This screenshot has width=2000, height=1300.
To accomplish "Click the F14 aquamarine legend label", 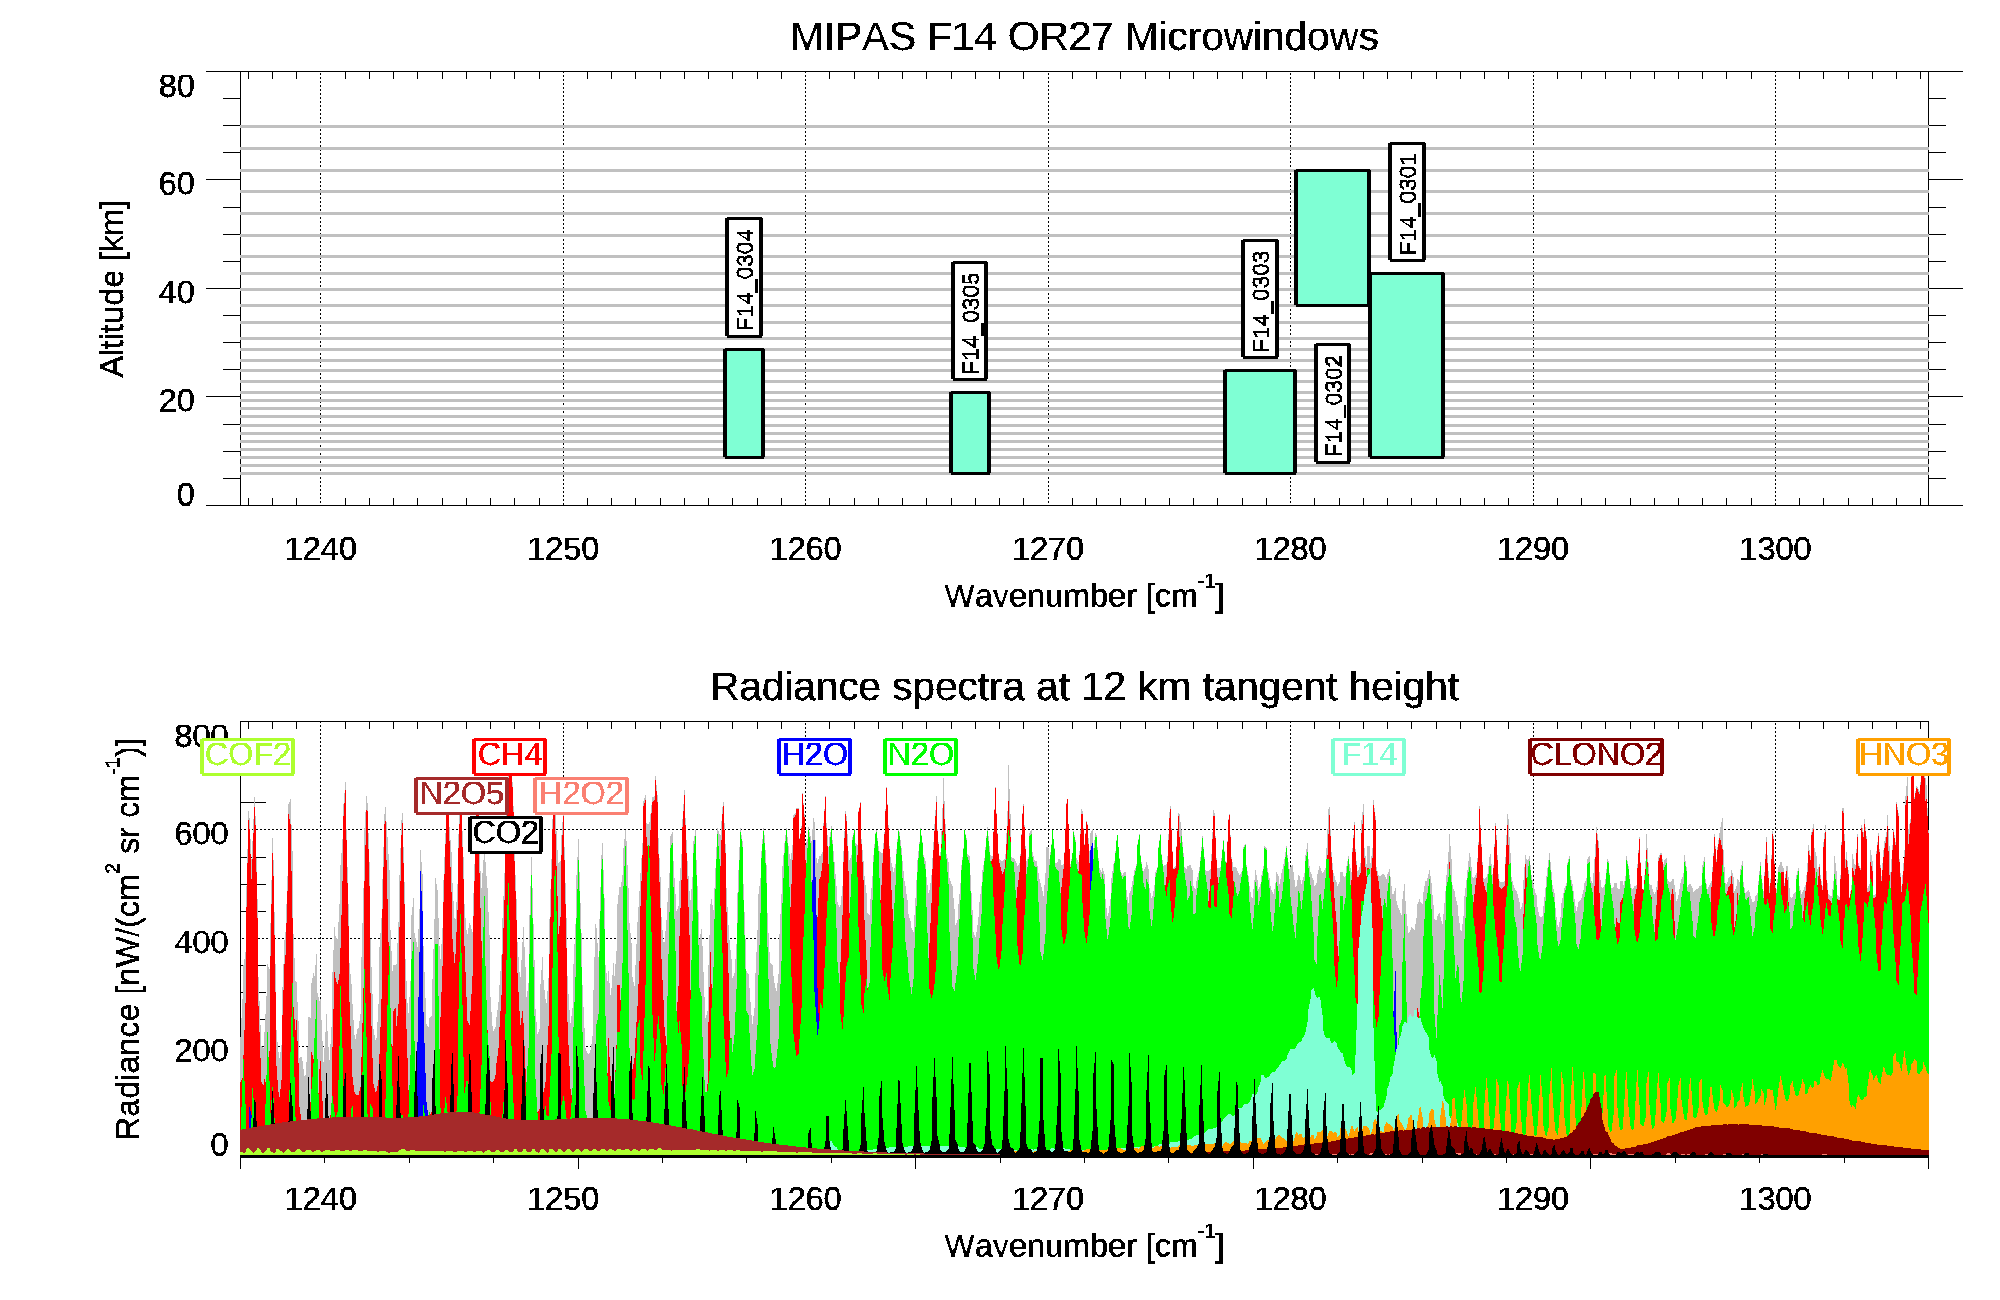I will click(1368, 755).
